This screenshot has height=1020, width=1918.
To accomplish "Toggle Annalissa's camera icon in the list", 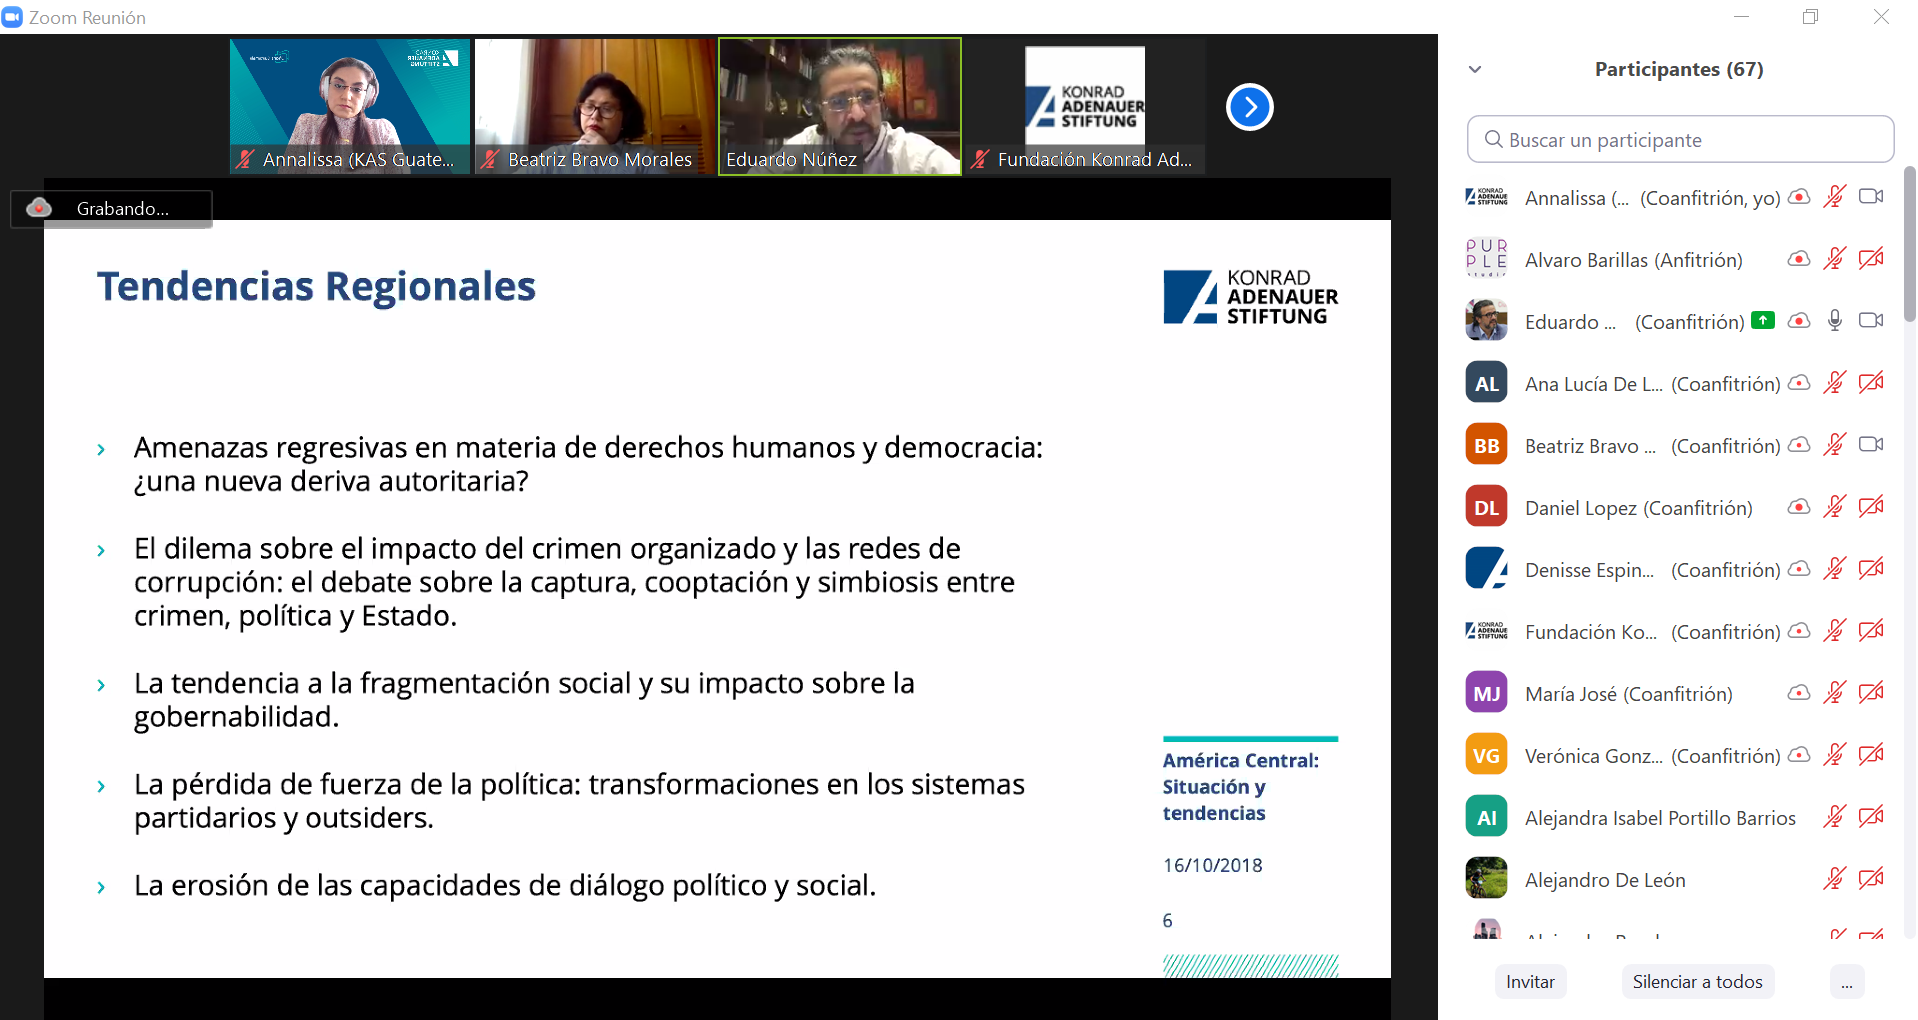I will (x=1871, y=197).
